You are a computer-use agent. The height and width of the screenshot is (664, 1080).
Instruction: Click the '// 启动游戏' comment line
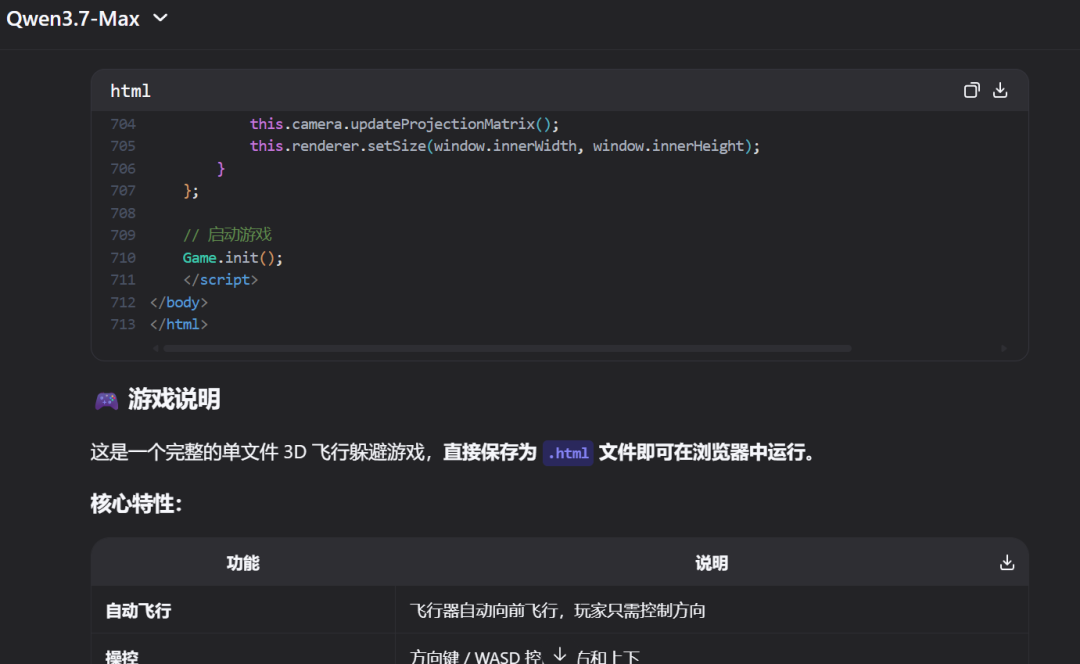(227, 235)
